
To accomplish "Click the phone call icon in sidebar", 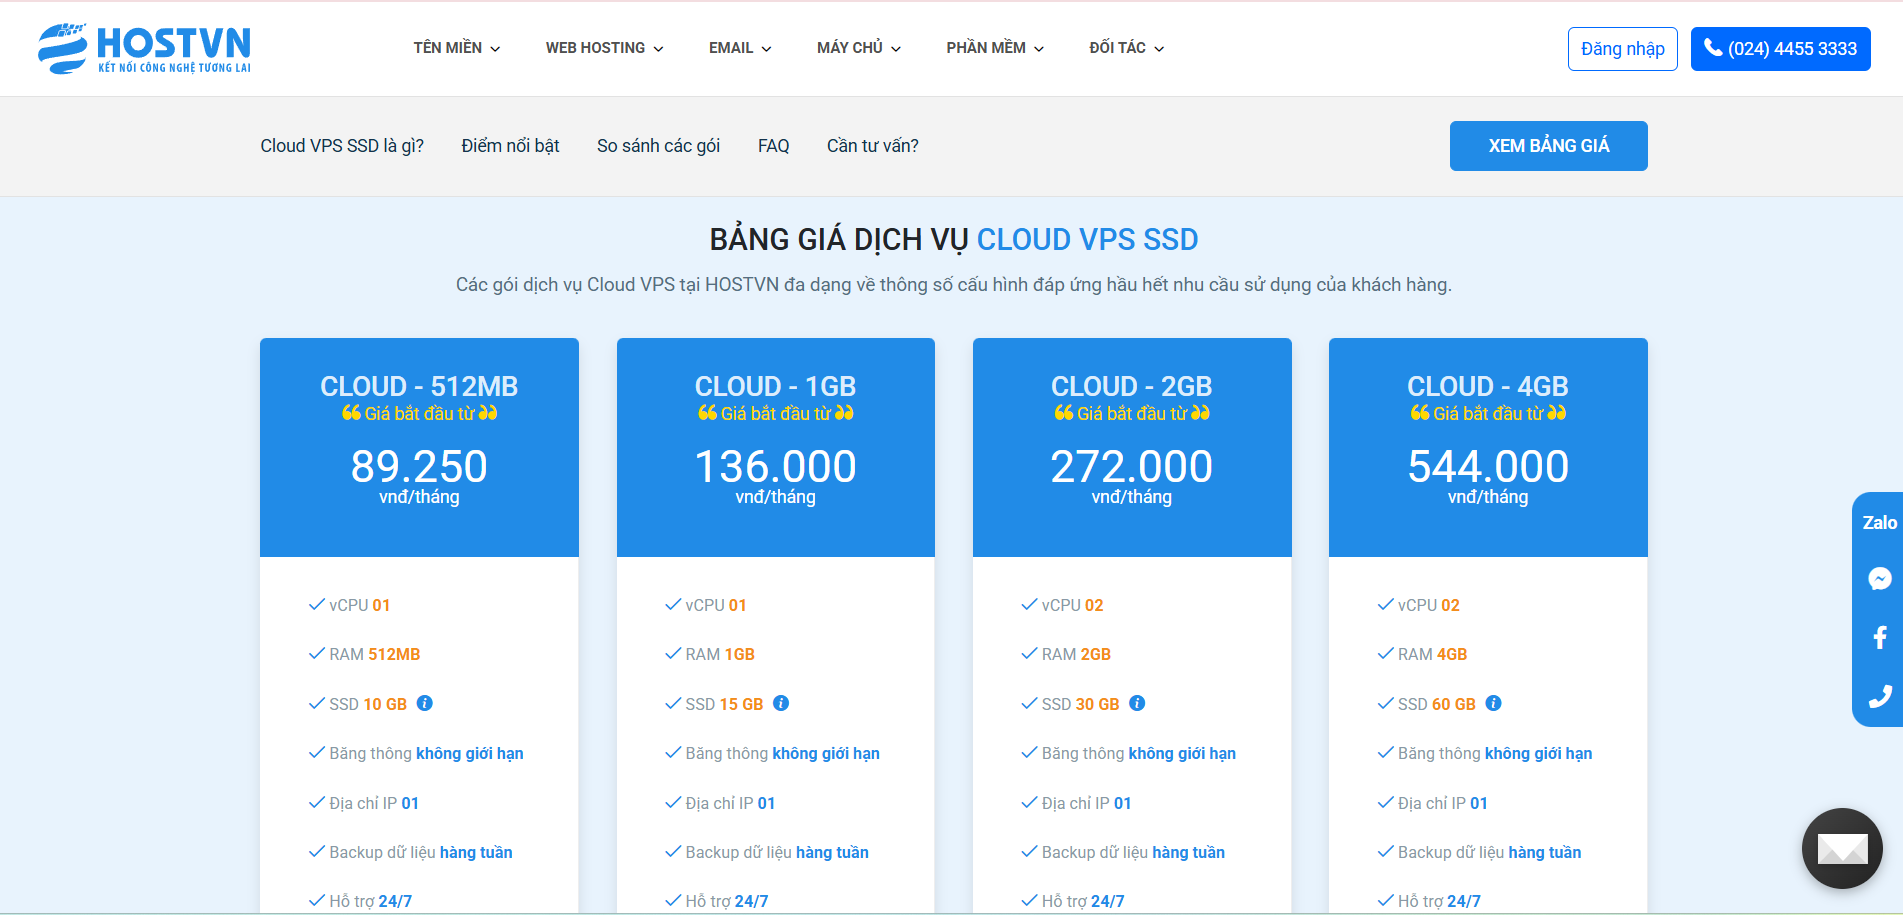I will (x=1879, y=696).
